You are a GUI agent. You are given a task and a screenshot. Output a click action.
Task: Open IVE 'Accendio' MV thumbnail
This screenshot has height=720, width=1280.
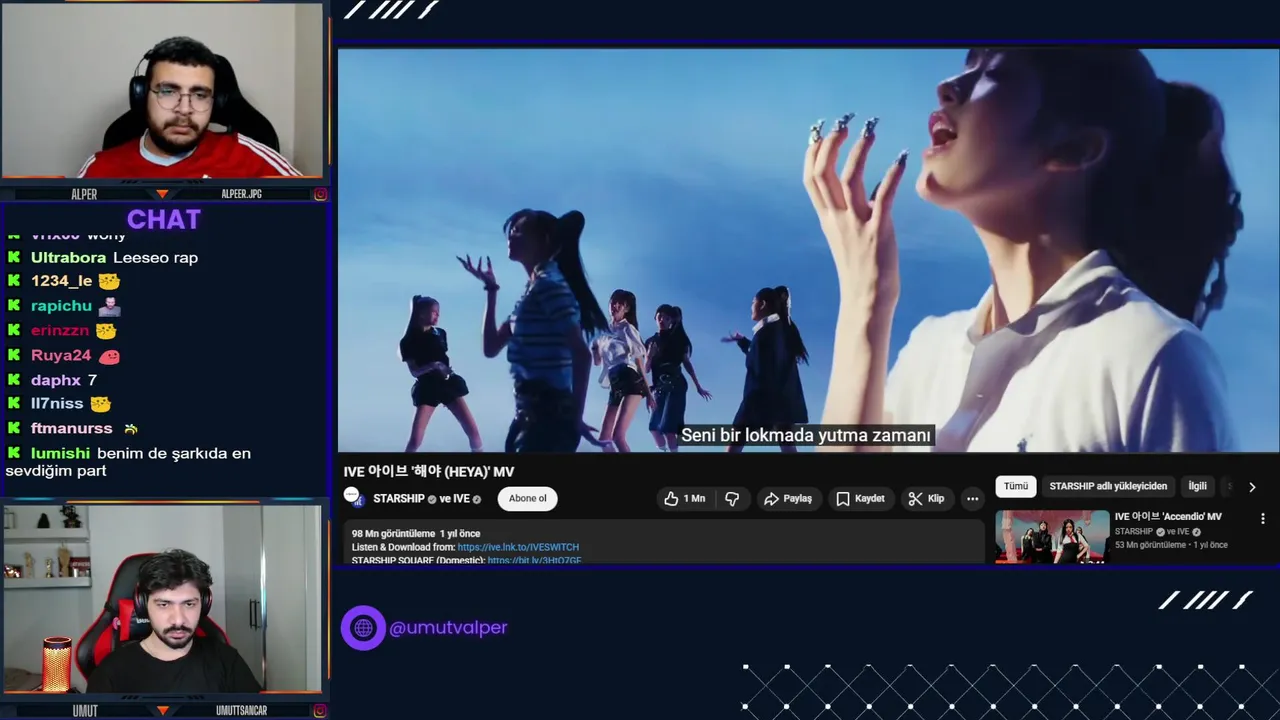pyautogui.click(x=1052, y=537)
